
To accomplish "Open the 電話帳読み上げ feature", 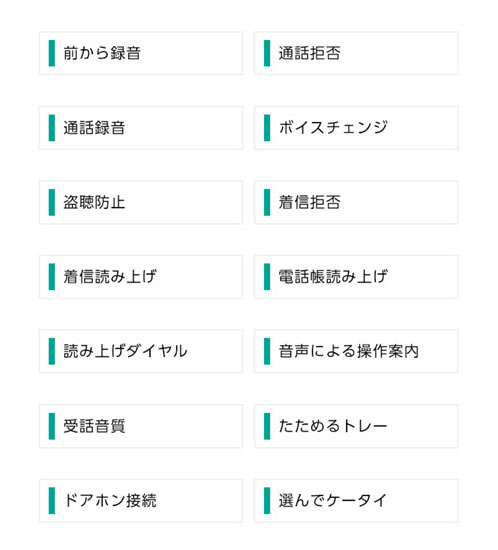I will coord(356,277).
